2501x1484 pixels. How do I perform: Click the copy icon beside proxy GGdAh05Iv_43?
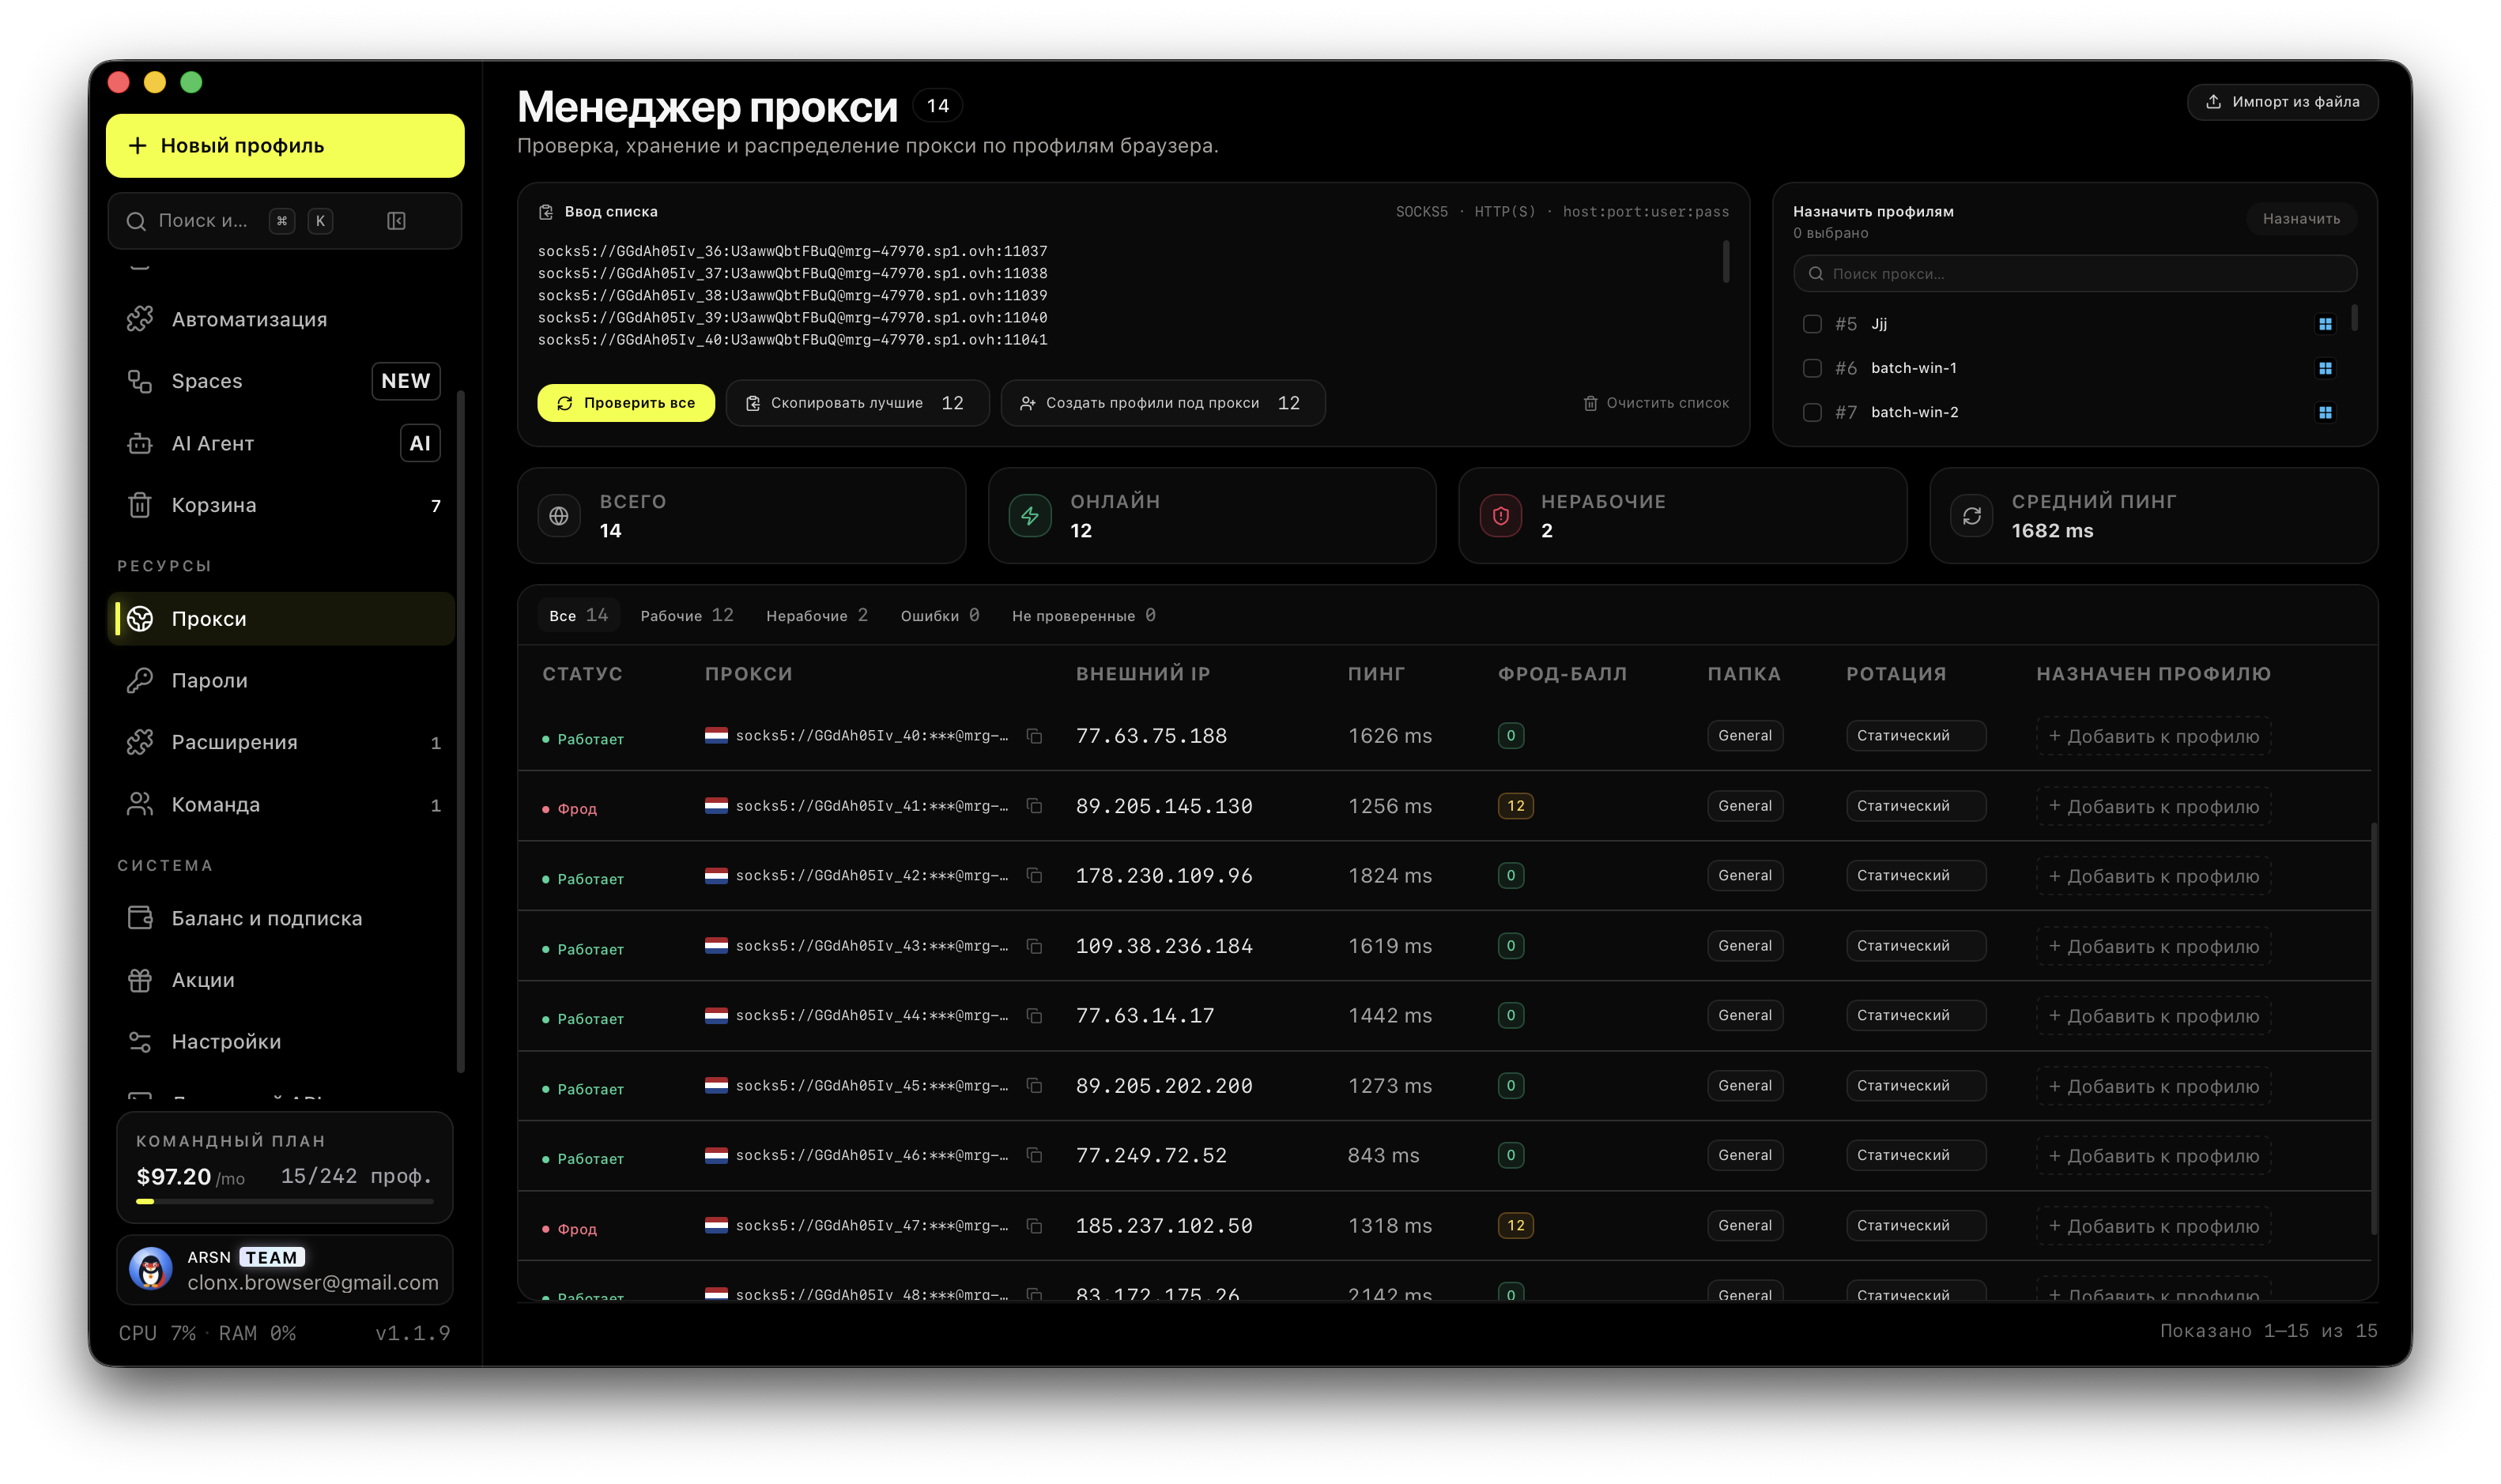click(1034, 946)
